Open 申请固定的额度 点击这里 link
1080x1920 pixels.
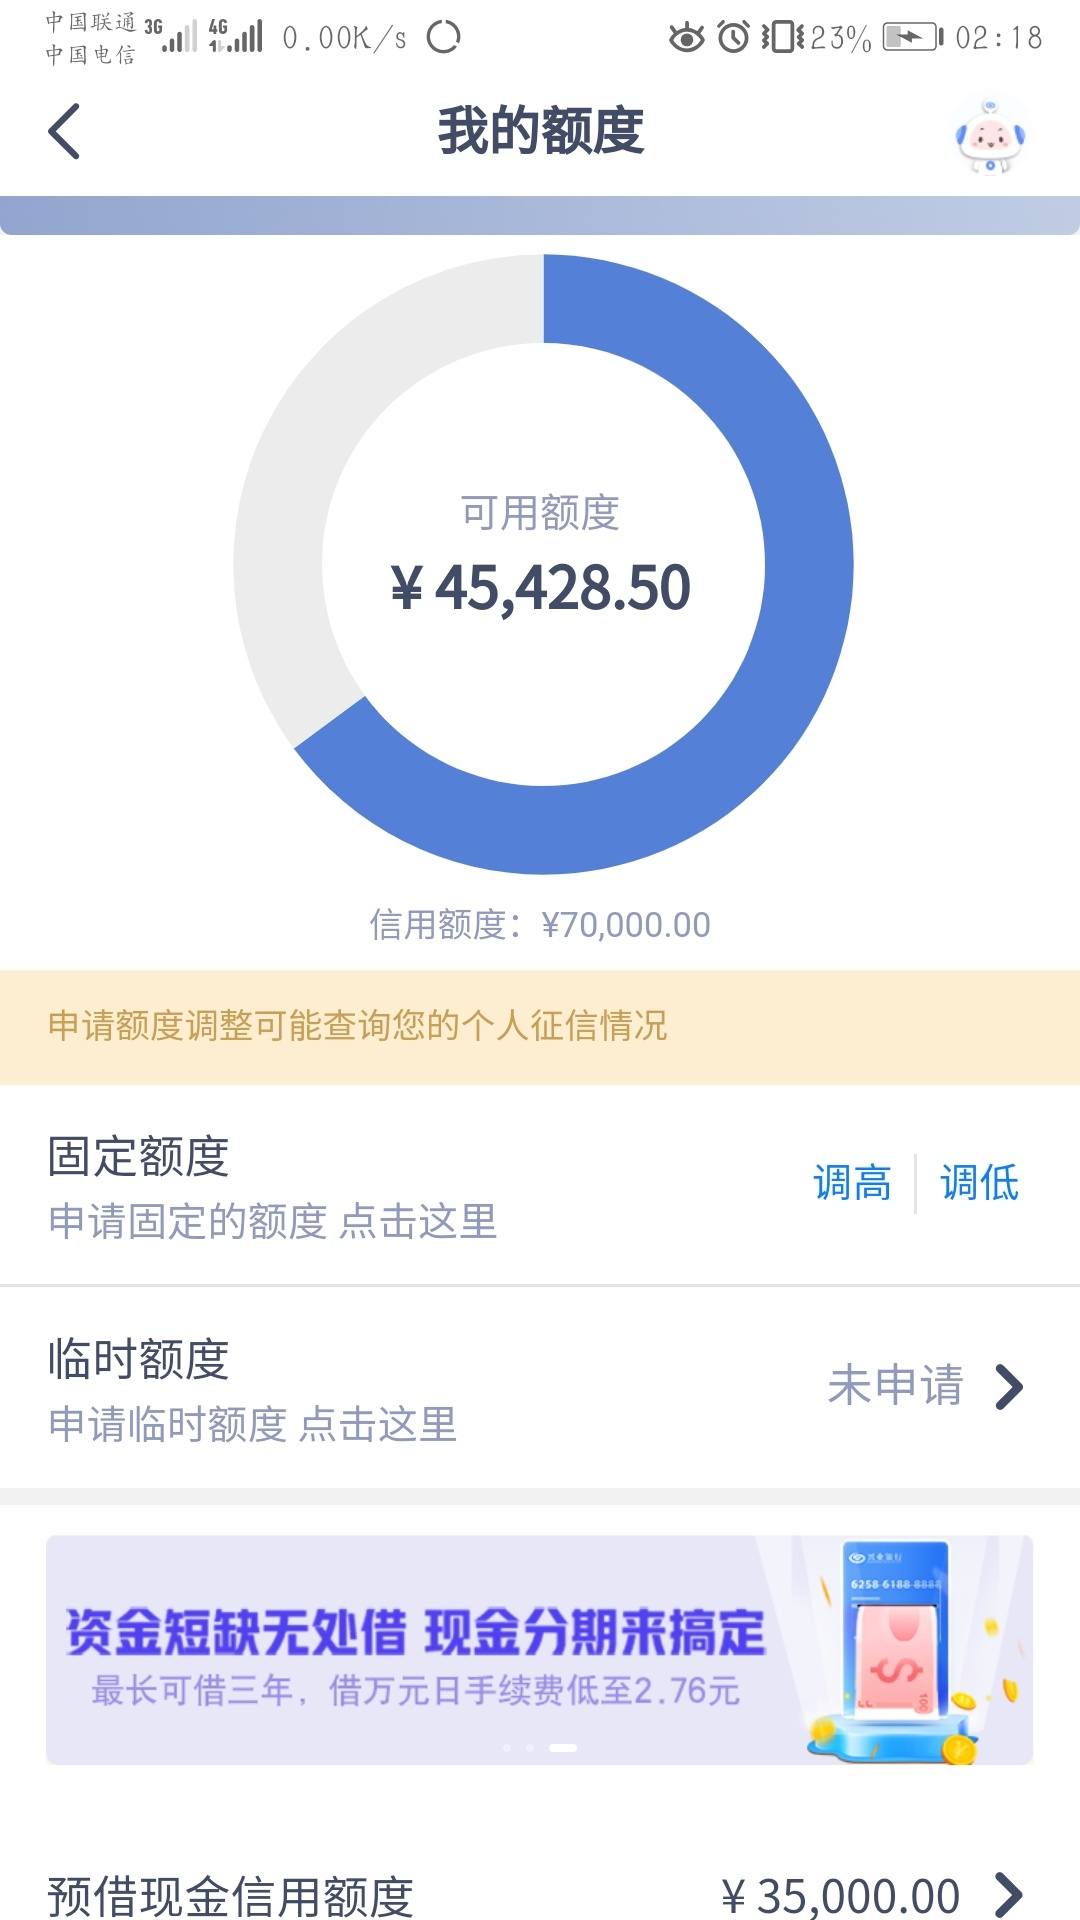coord(272,1222)
